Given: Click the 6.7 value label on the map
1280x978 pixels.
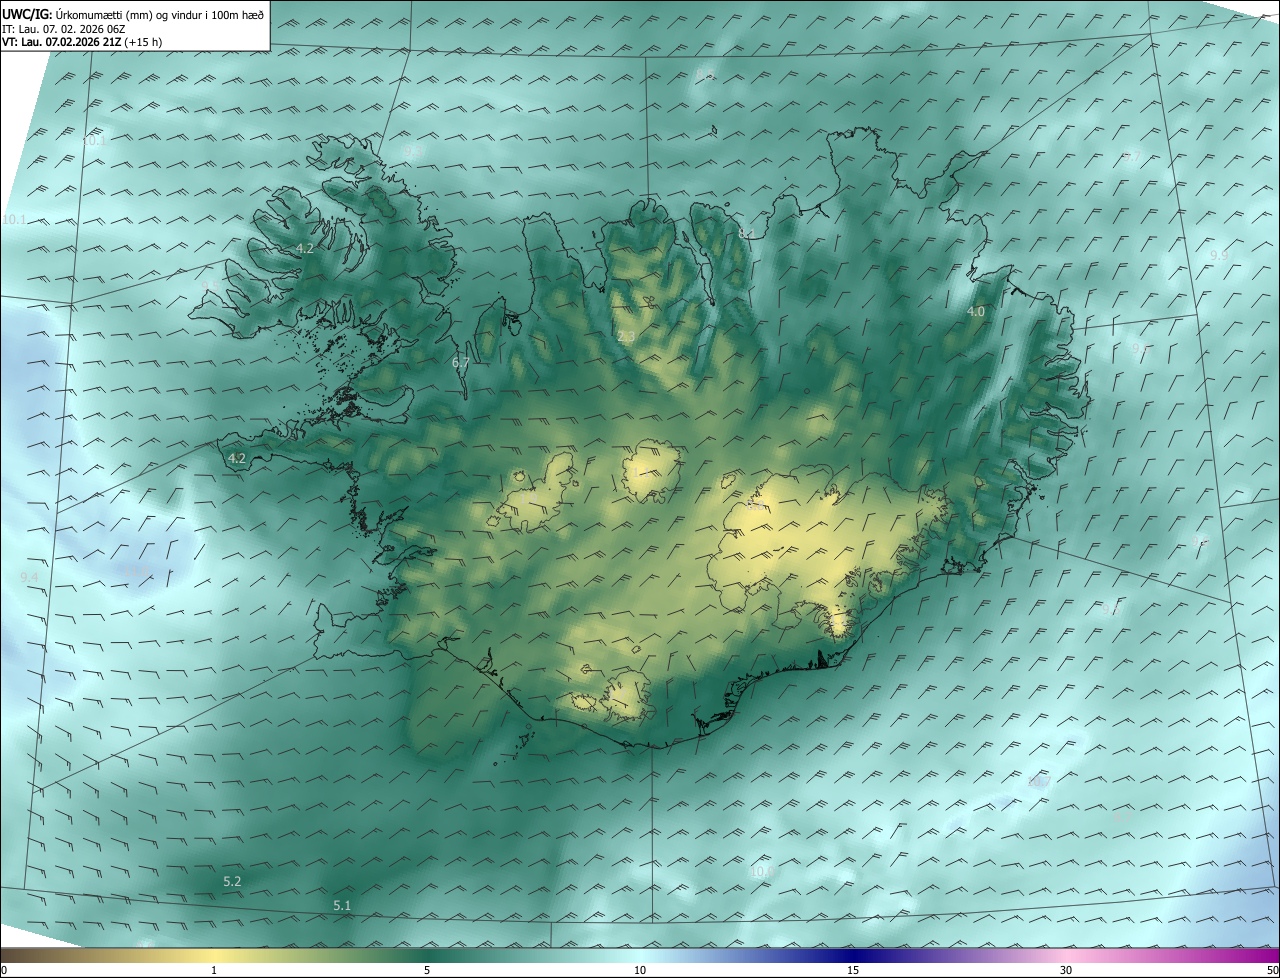Looking at the screenshot, I should tap(461, 362).
